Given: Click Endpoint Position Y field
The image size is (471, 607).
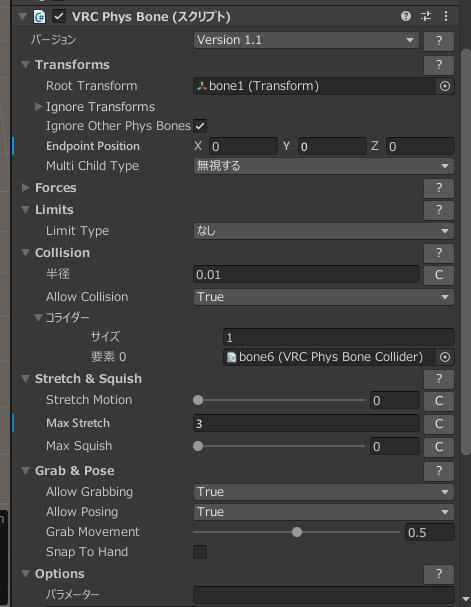Looking at the screenshot, I should coord(332,146).
